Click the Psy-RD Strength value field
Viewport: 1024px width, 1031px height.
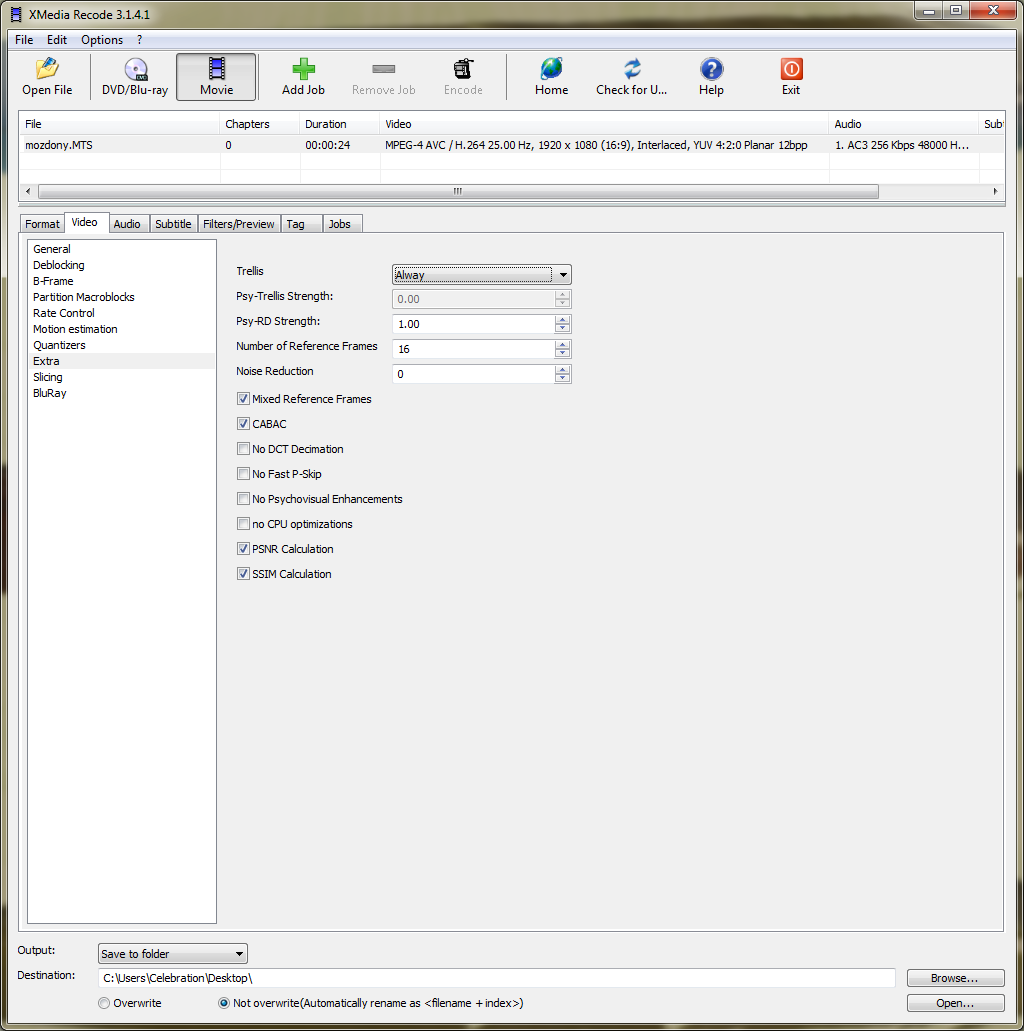(x=474, y=324)
